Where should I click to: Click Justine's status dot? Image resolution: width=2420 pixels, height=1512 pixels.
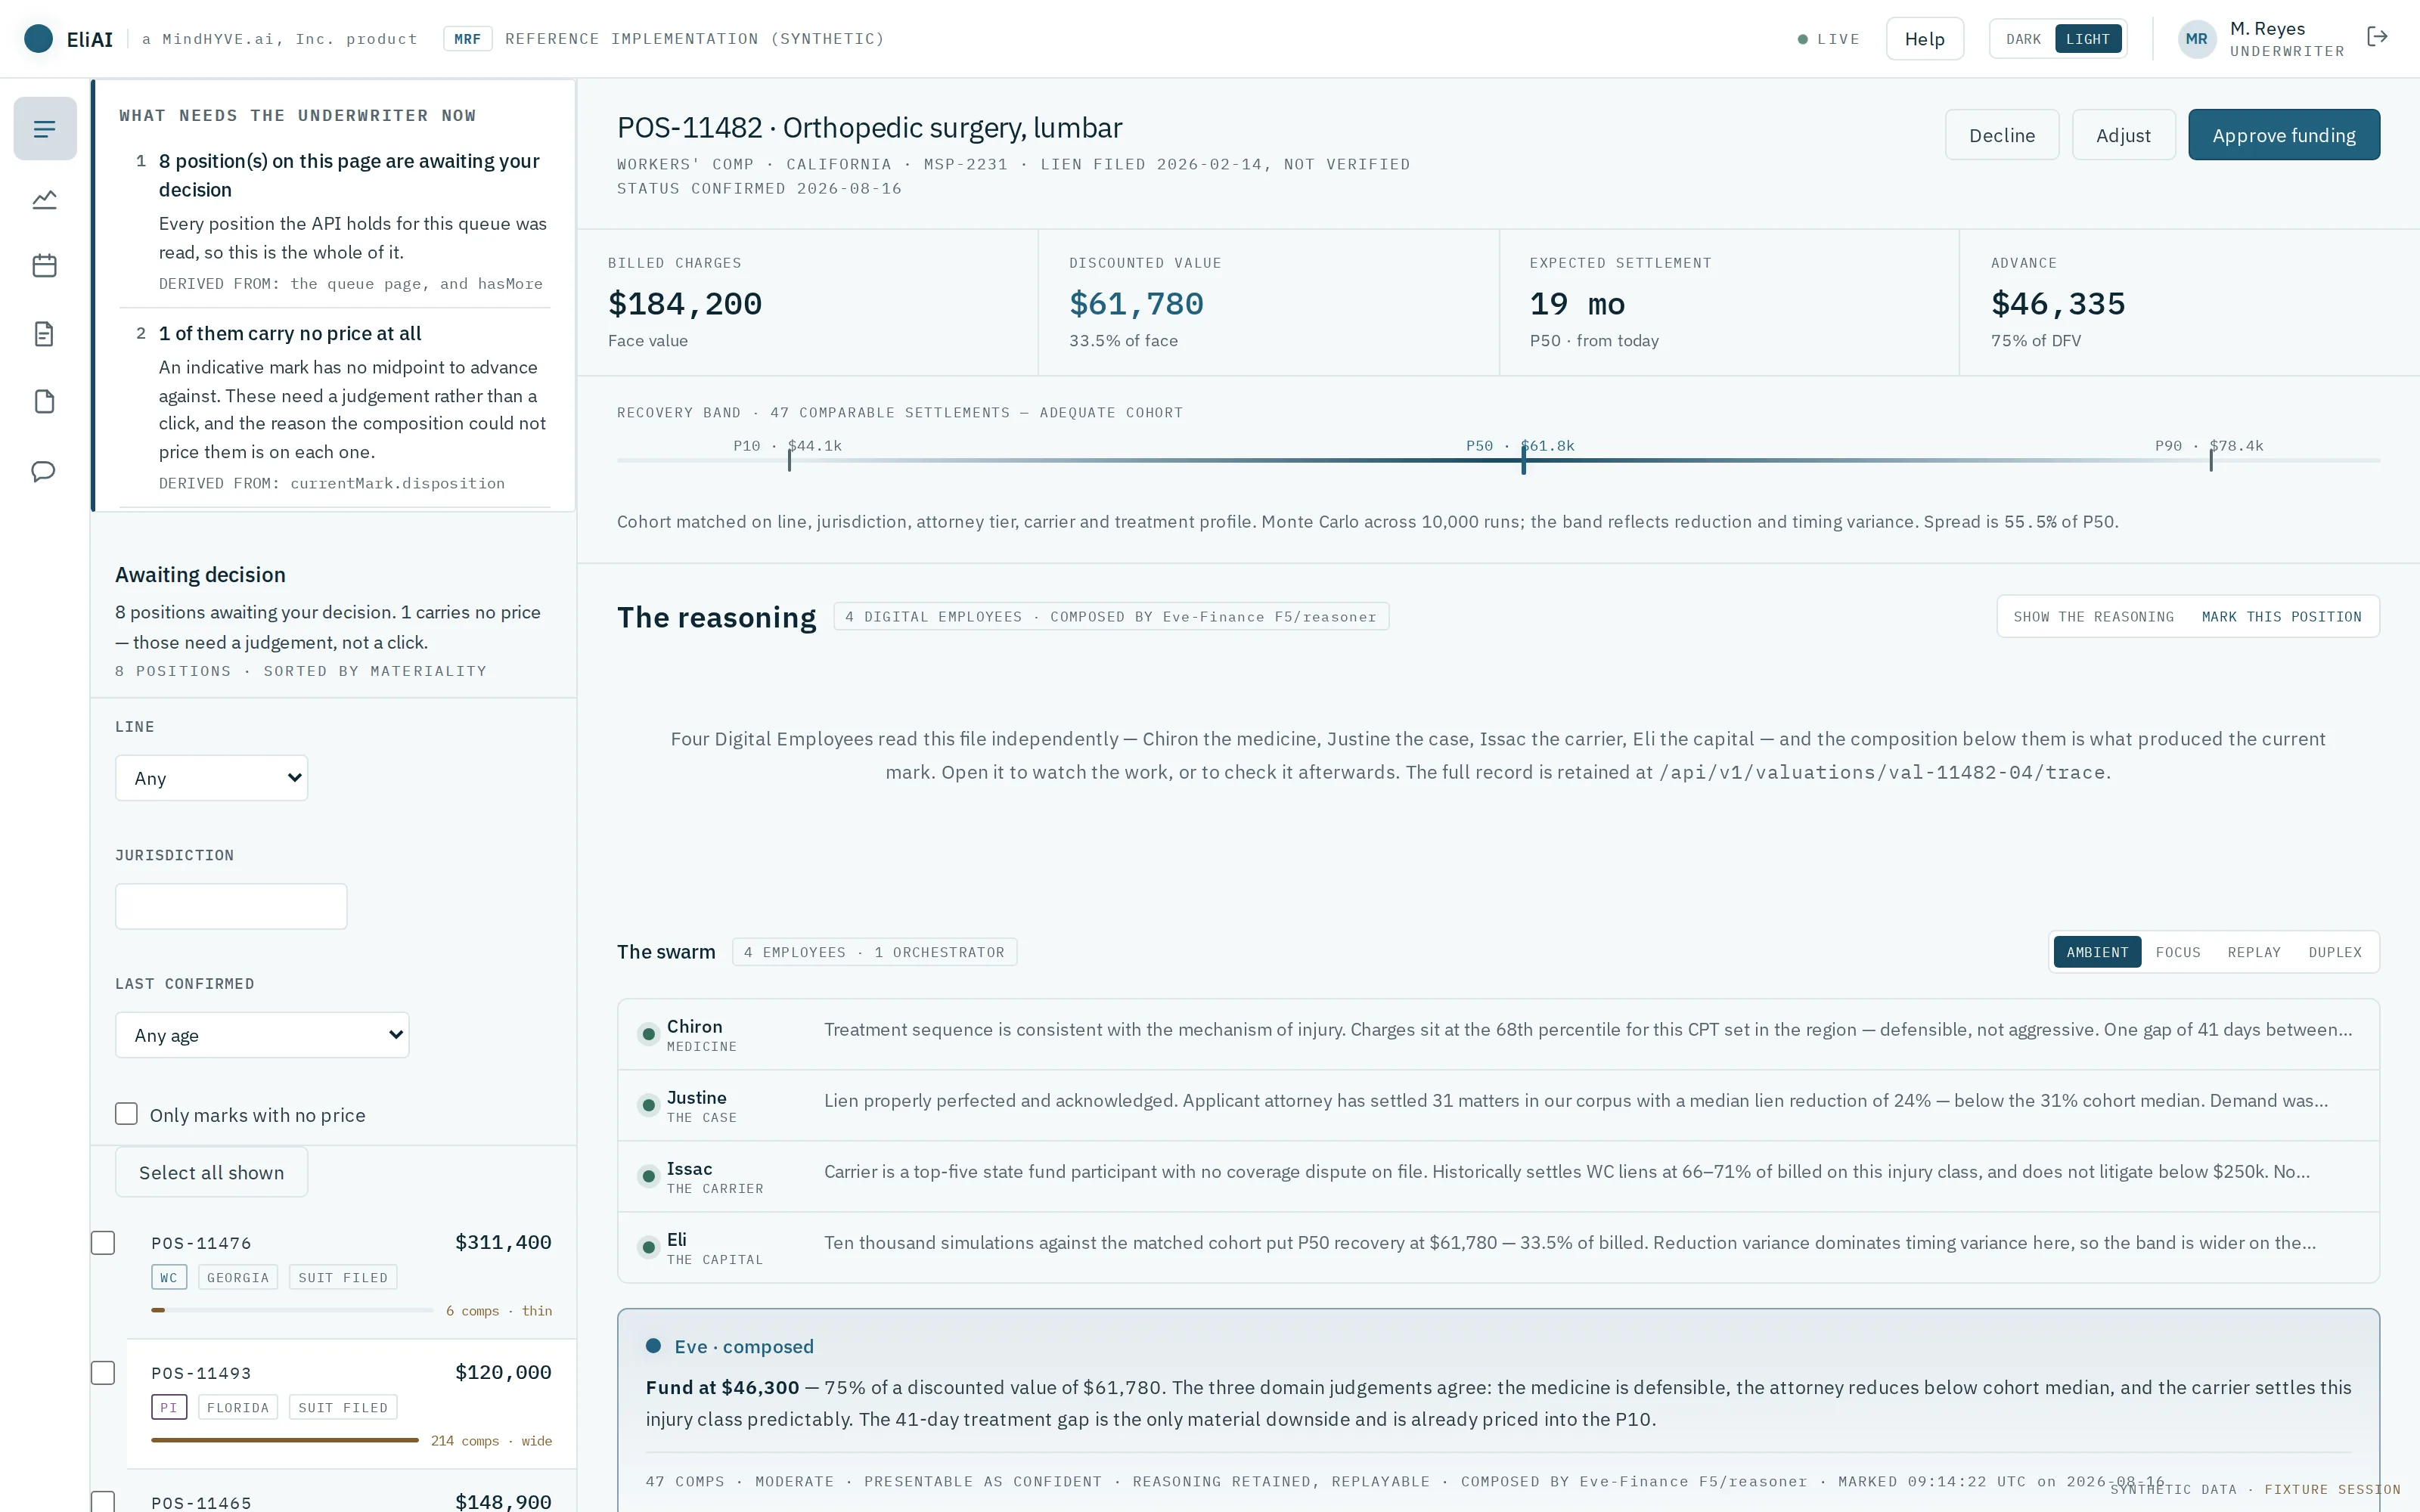(x=649, y=1105)
